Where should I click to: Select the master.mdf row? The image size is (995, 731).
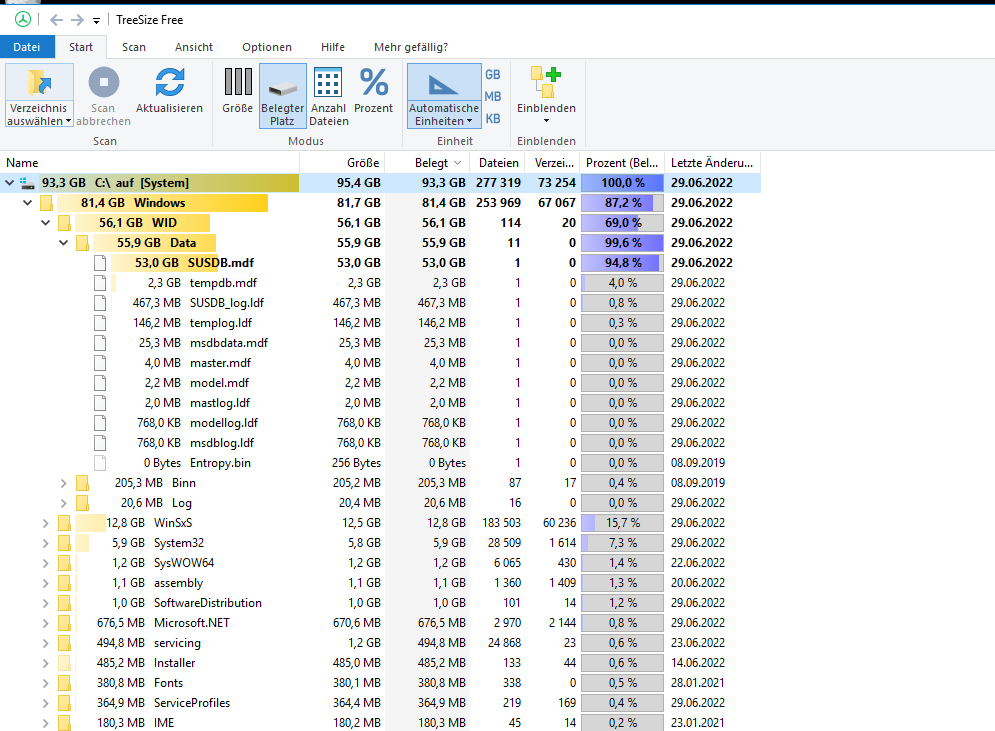point(380,363)
